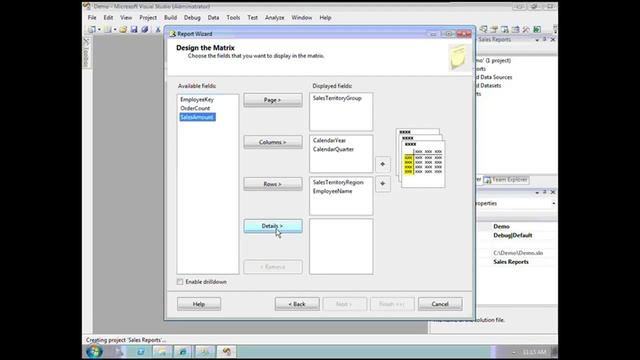Enable drilldown checkbox
The width and height of the screenshot is (640, 360).
(x=180, y=282)
